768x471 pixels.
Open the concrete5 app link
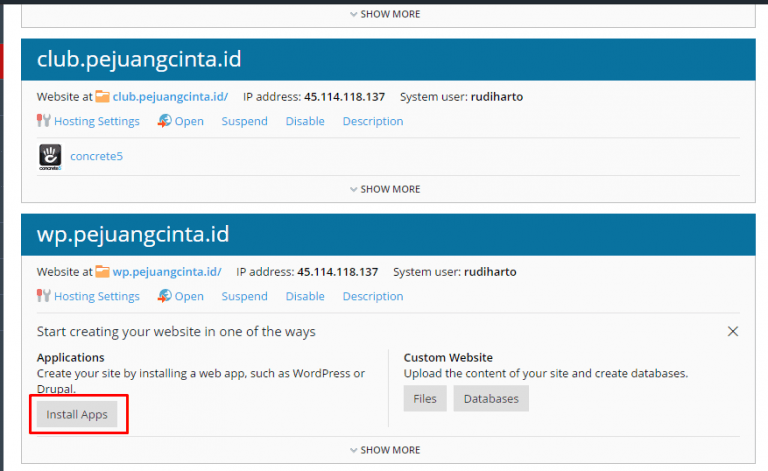[96, 156]
